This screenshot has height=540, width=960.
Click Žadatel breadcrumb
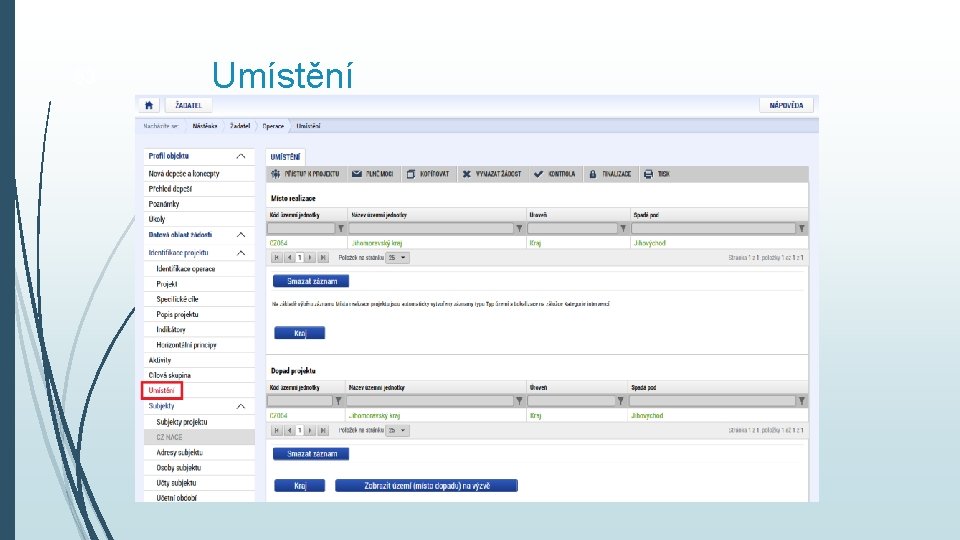click(240, 126)
